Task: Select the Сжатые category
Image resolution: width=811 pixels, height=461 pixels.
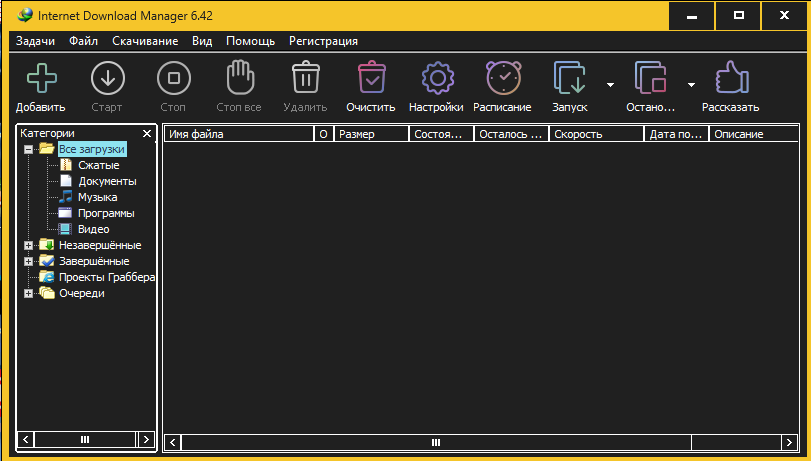Action: click(99, 165)
